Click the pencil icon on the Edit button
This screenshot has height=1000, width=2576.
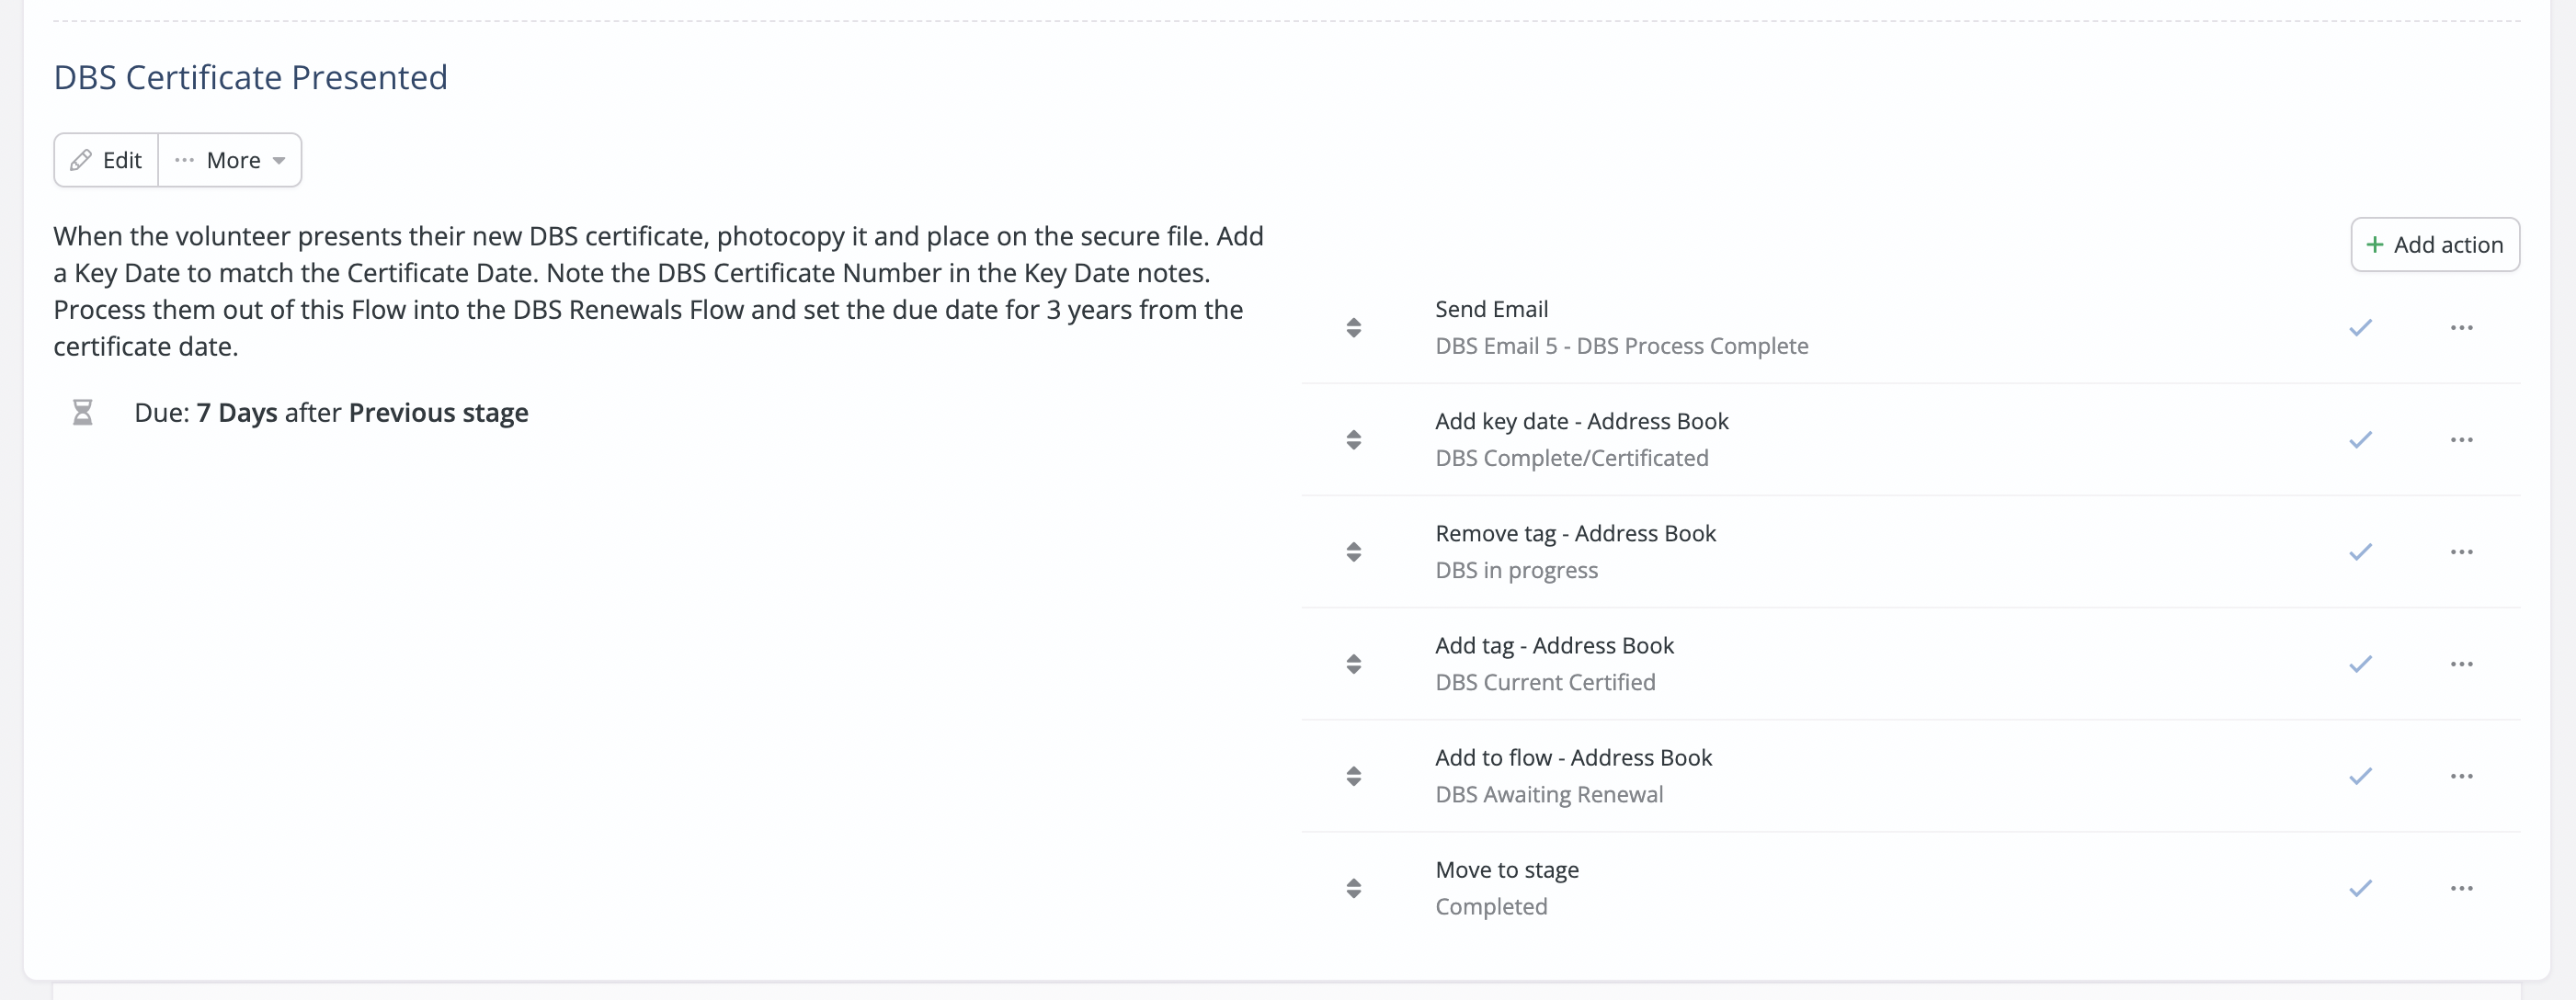point(83,160)
